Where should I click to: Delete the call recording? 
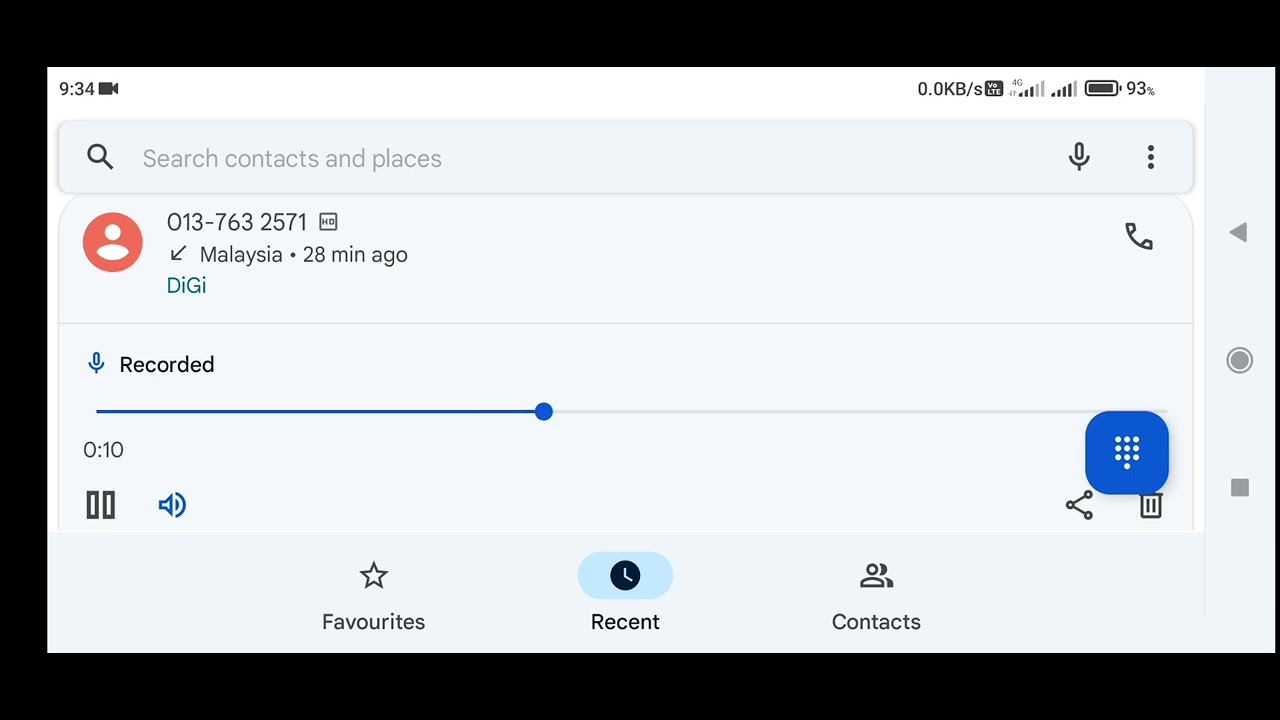click(x=1151, y=508)
